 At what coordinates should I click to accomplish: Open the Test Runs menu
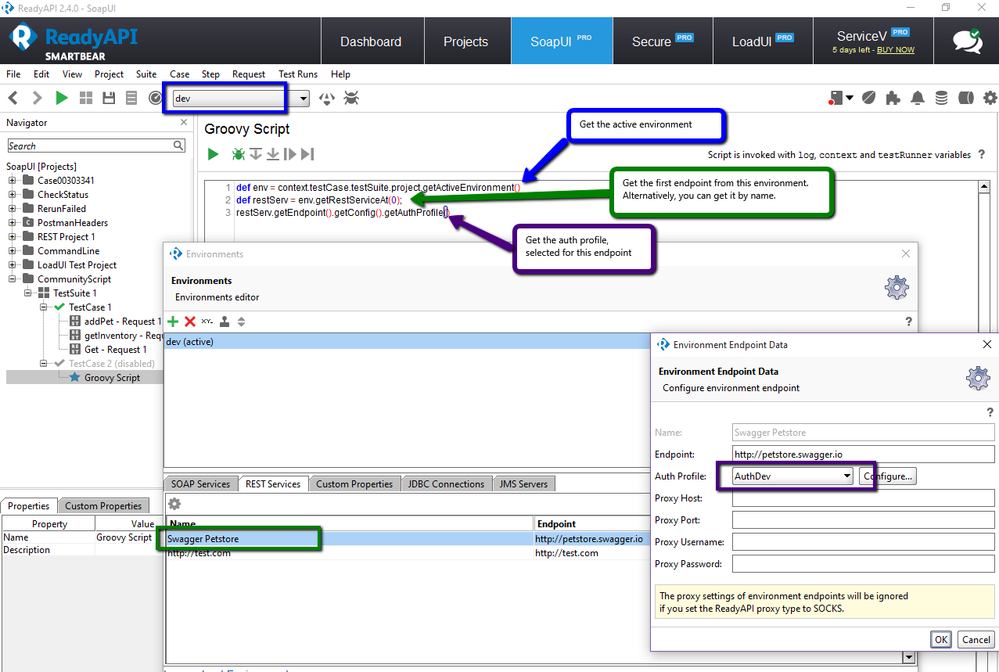[298, 74]
